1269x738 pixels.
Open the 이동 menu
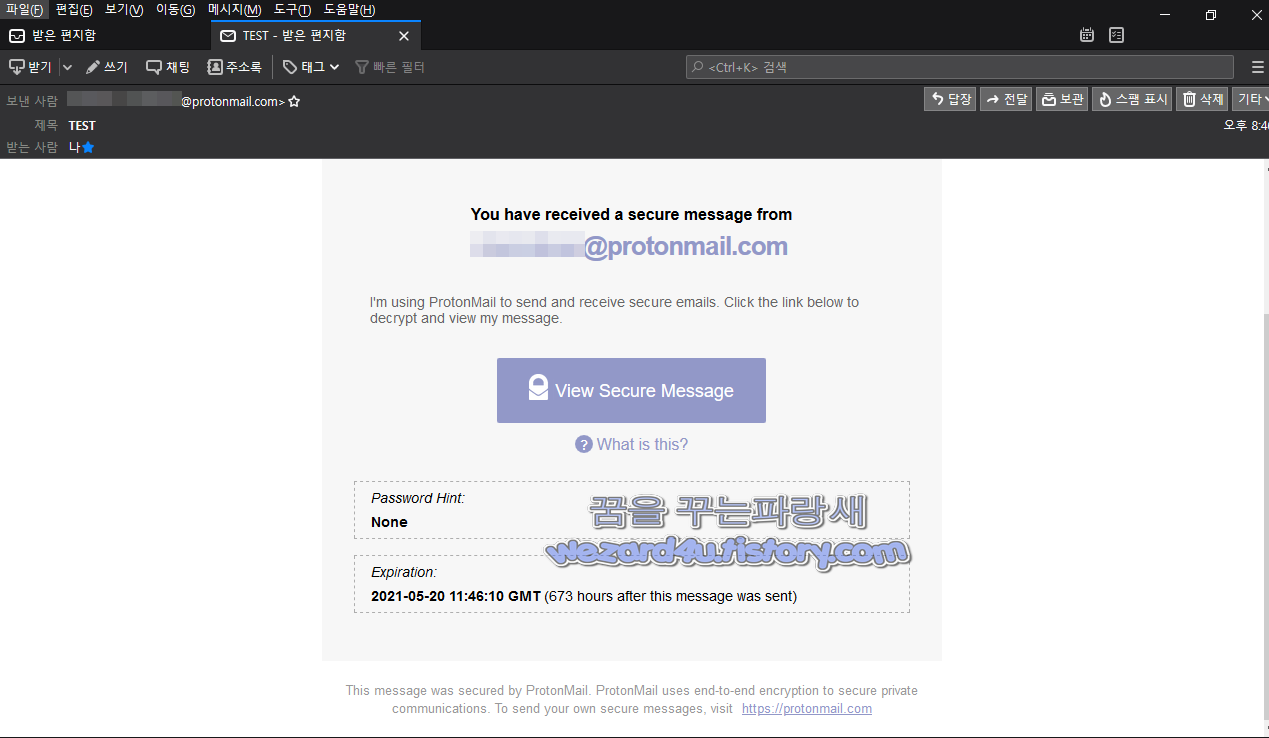click(x=176, y=10)
